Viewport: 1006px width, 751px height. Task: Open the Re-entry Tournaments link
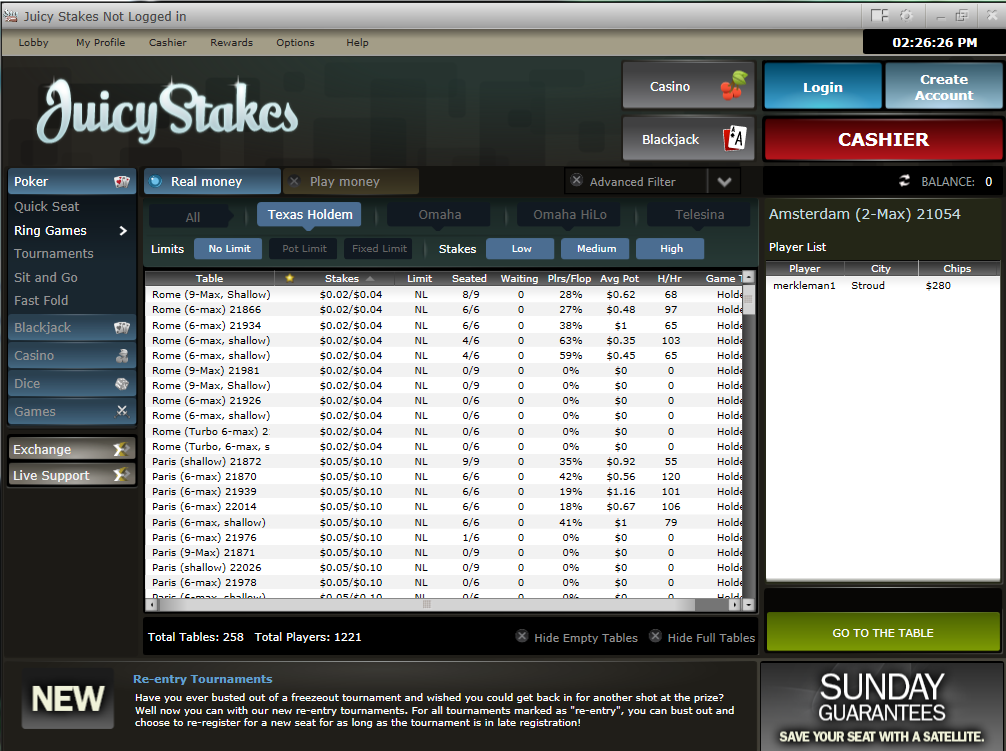pos(203,679)
